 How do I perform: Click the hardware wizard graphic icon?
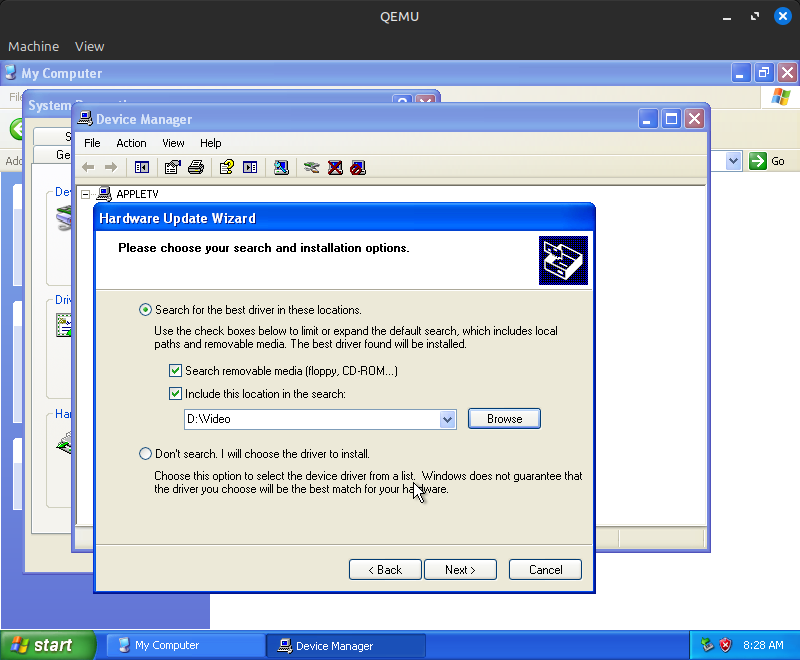563,260
